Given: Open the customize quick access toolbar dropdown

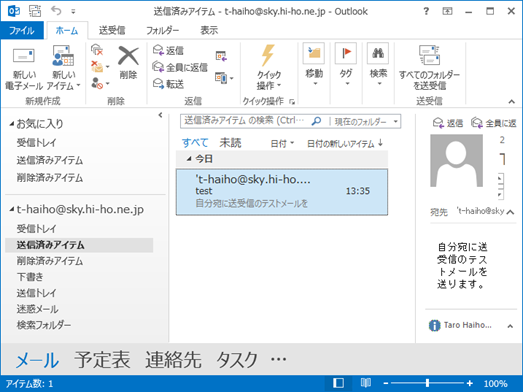Looking at the screenshot, I should [x=73, y=12].
